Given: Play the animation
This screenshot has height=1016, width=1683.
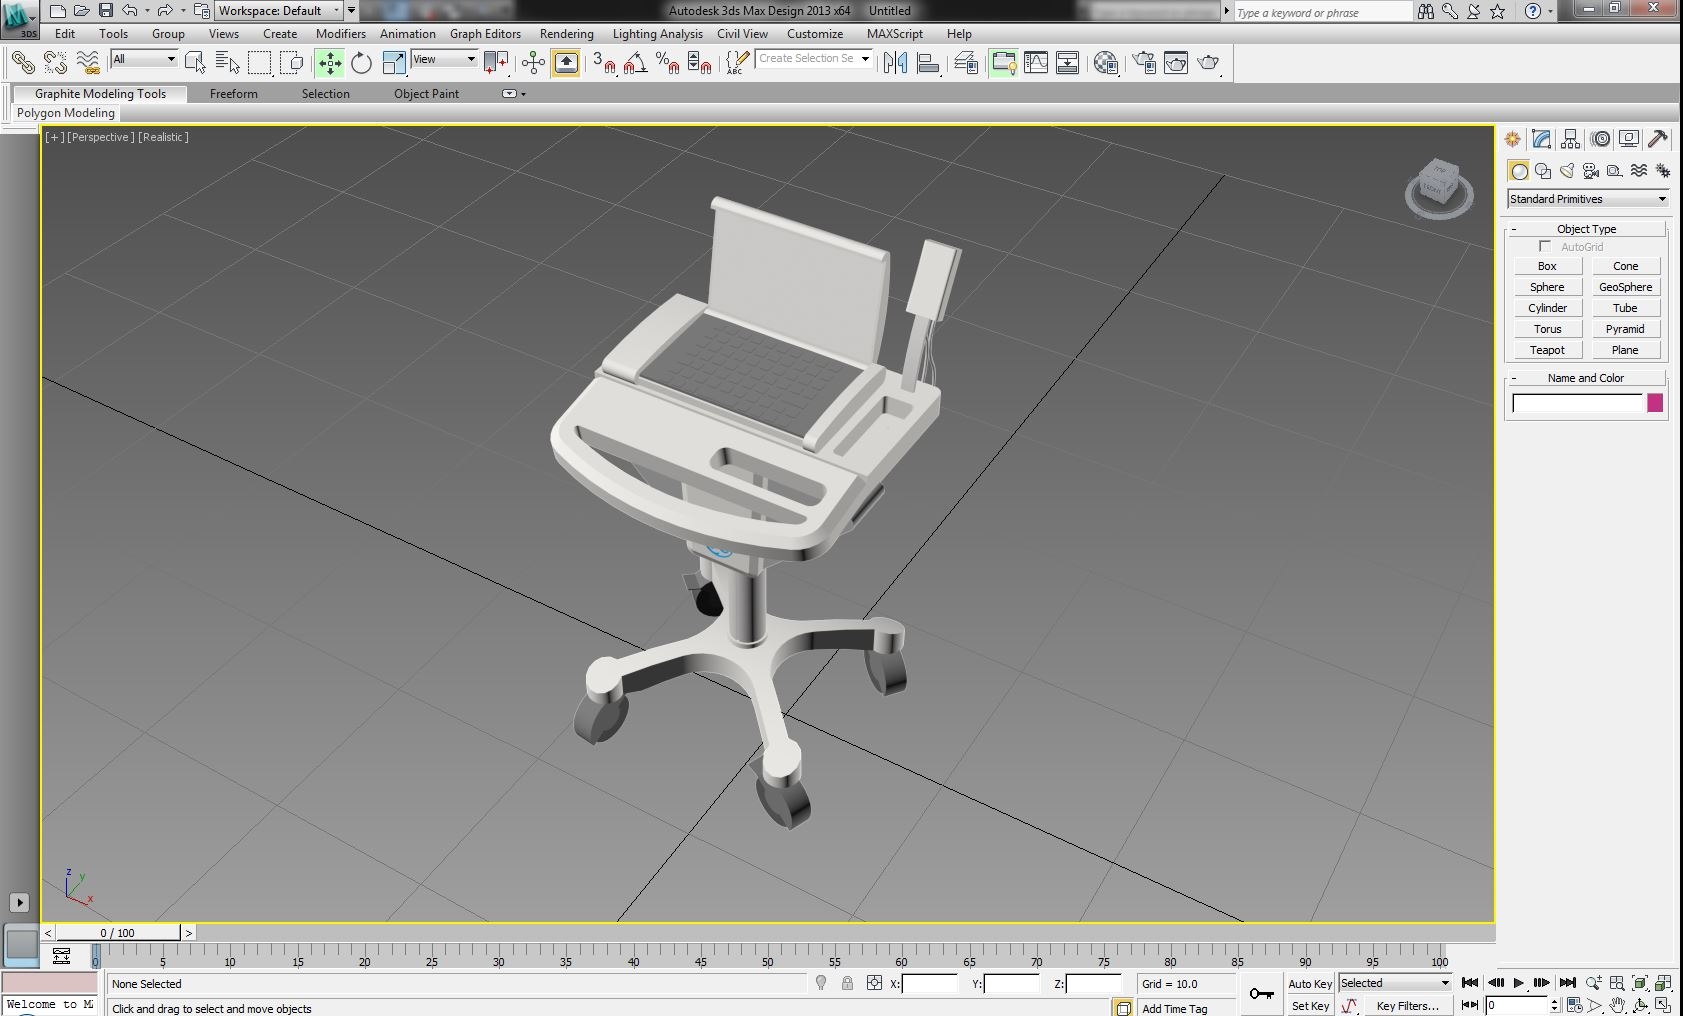Looking at the screenshot, I should click(1520, 983).
